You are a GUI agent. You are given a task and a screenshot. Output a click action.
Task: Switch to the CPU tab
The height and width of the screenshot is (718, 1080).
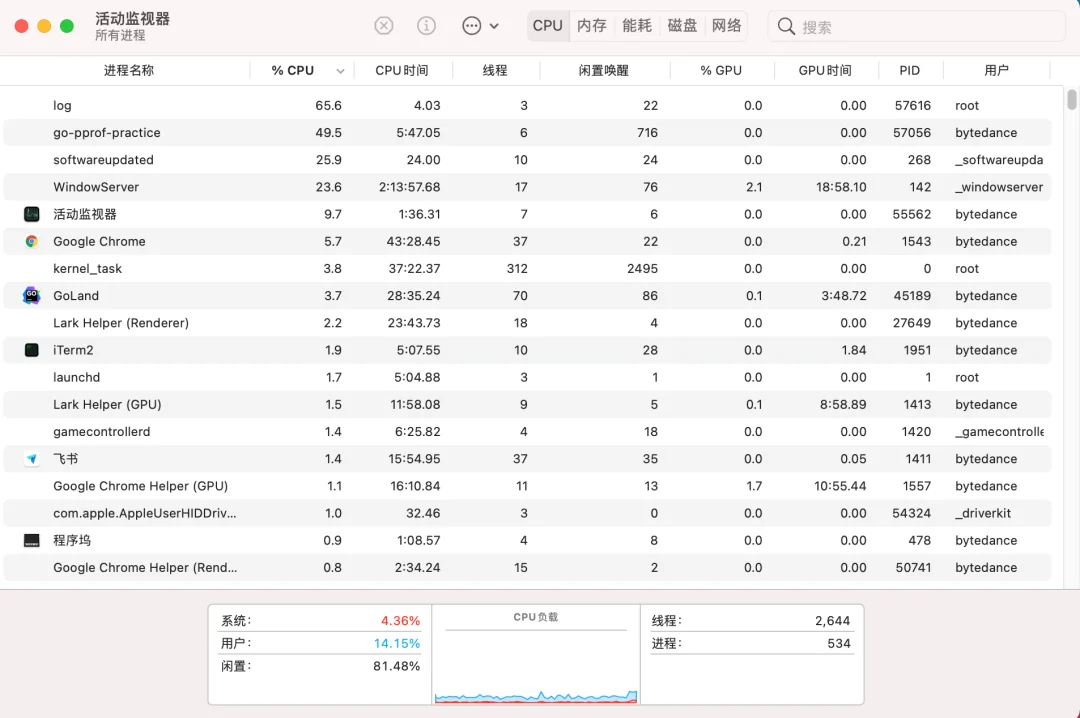click(x=548, y=25)
